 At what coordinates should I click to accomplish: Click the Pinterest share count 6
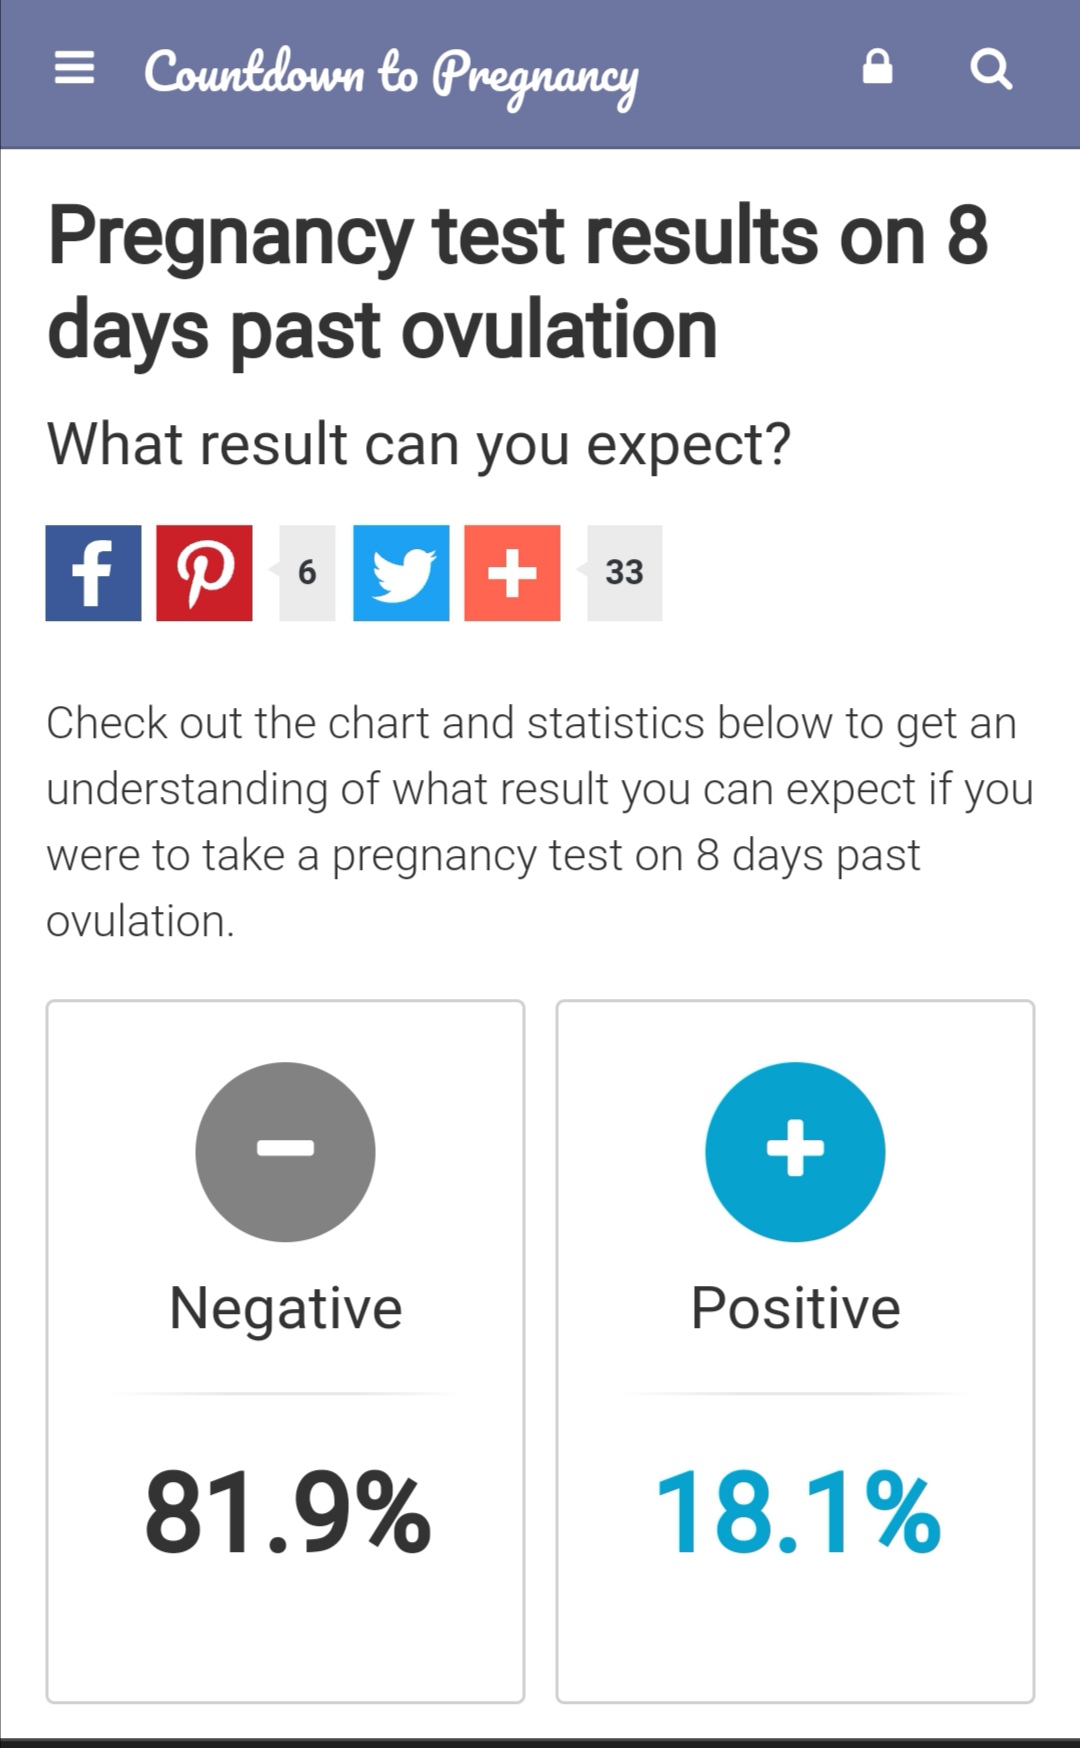pos(307,573)
